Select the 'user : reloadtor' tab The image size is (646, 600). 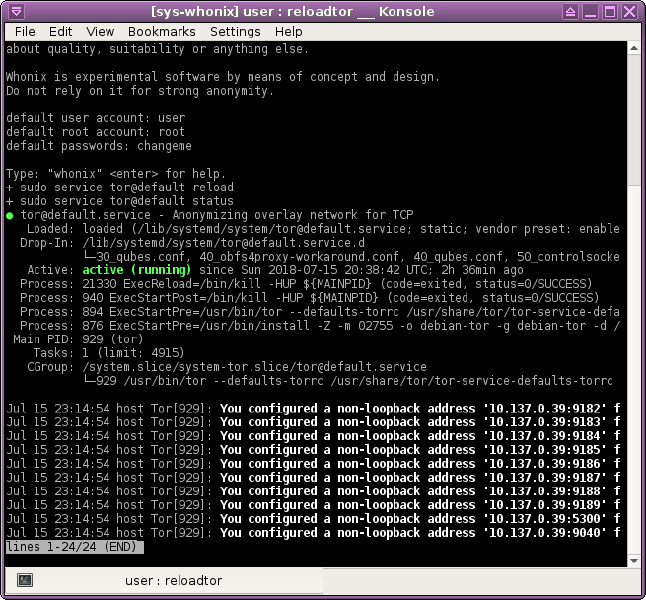[164, 581]
